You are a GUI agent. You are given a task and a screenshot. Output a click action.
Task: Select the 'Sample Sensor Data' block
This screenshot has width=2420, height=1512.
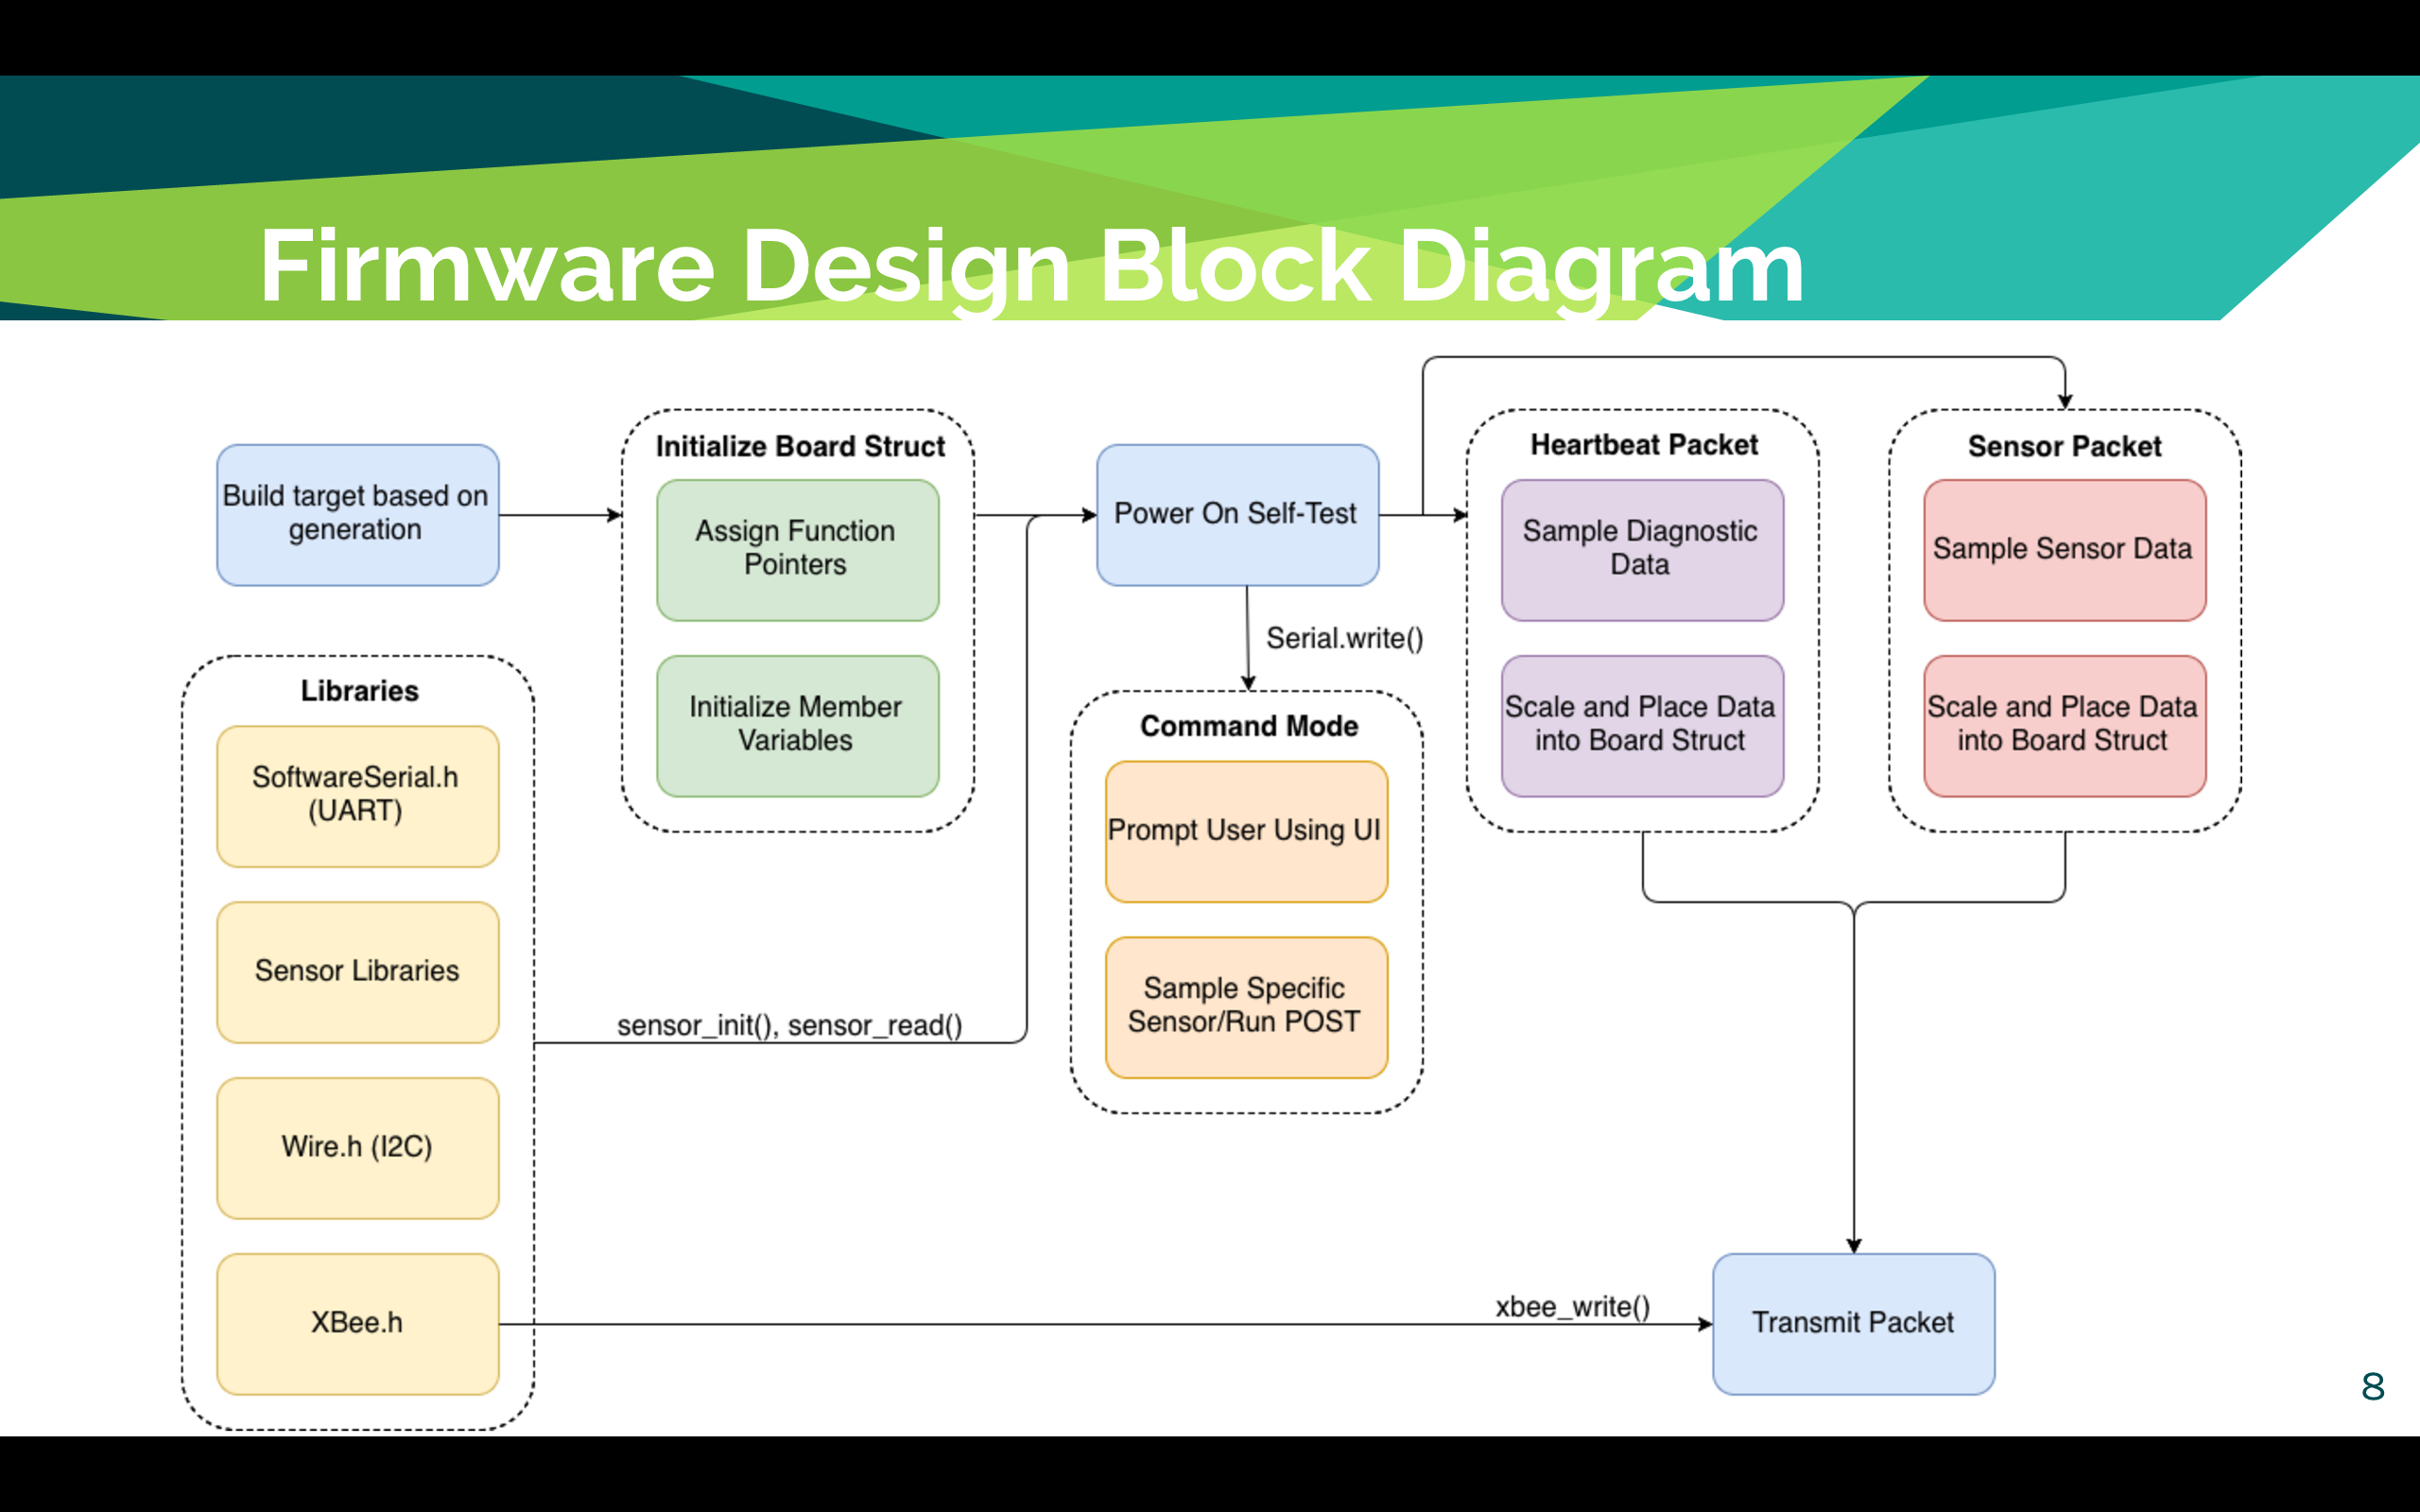tap(2064, 550)
